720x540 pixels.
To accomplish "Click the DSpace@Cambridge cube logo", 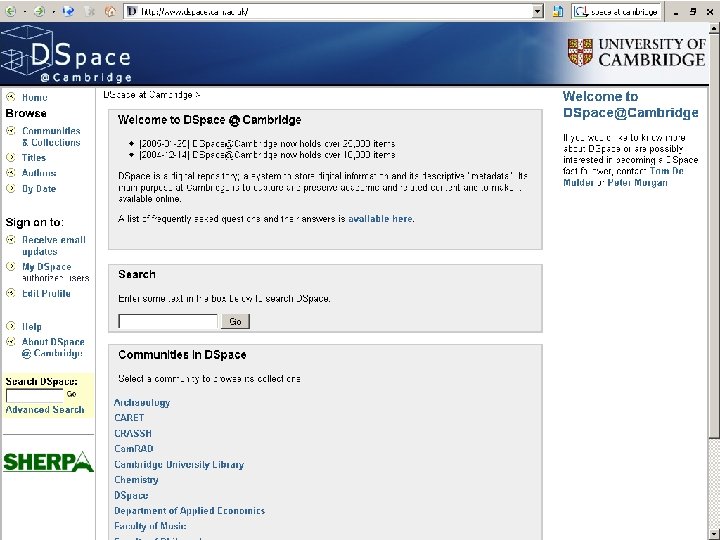I will click(67, 54).
